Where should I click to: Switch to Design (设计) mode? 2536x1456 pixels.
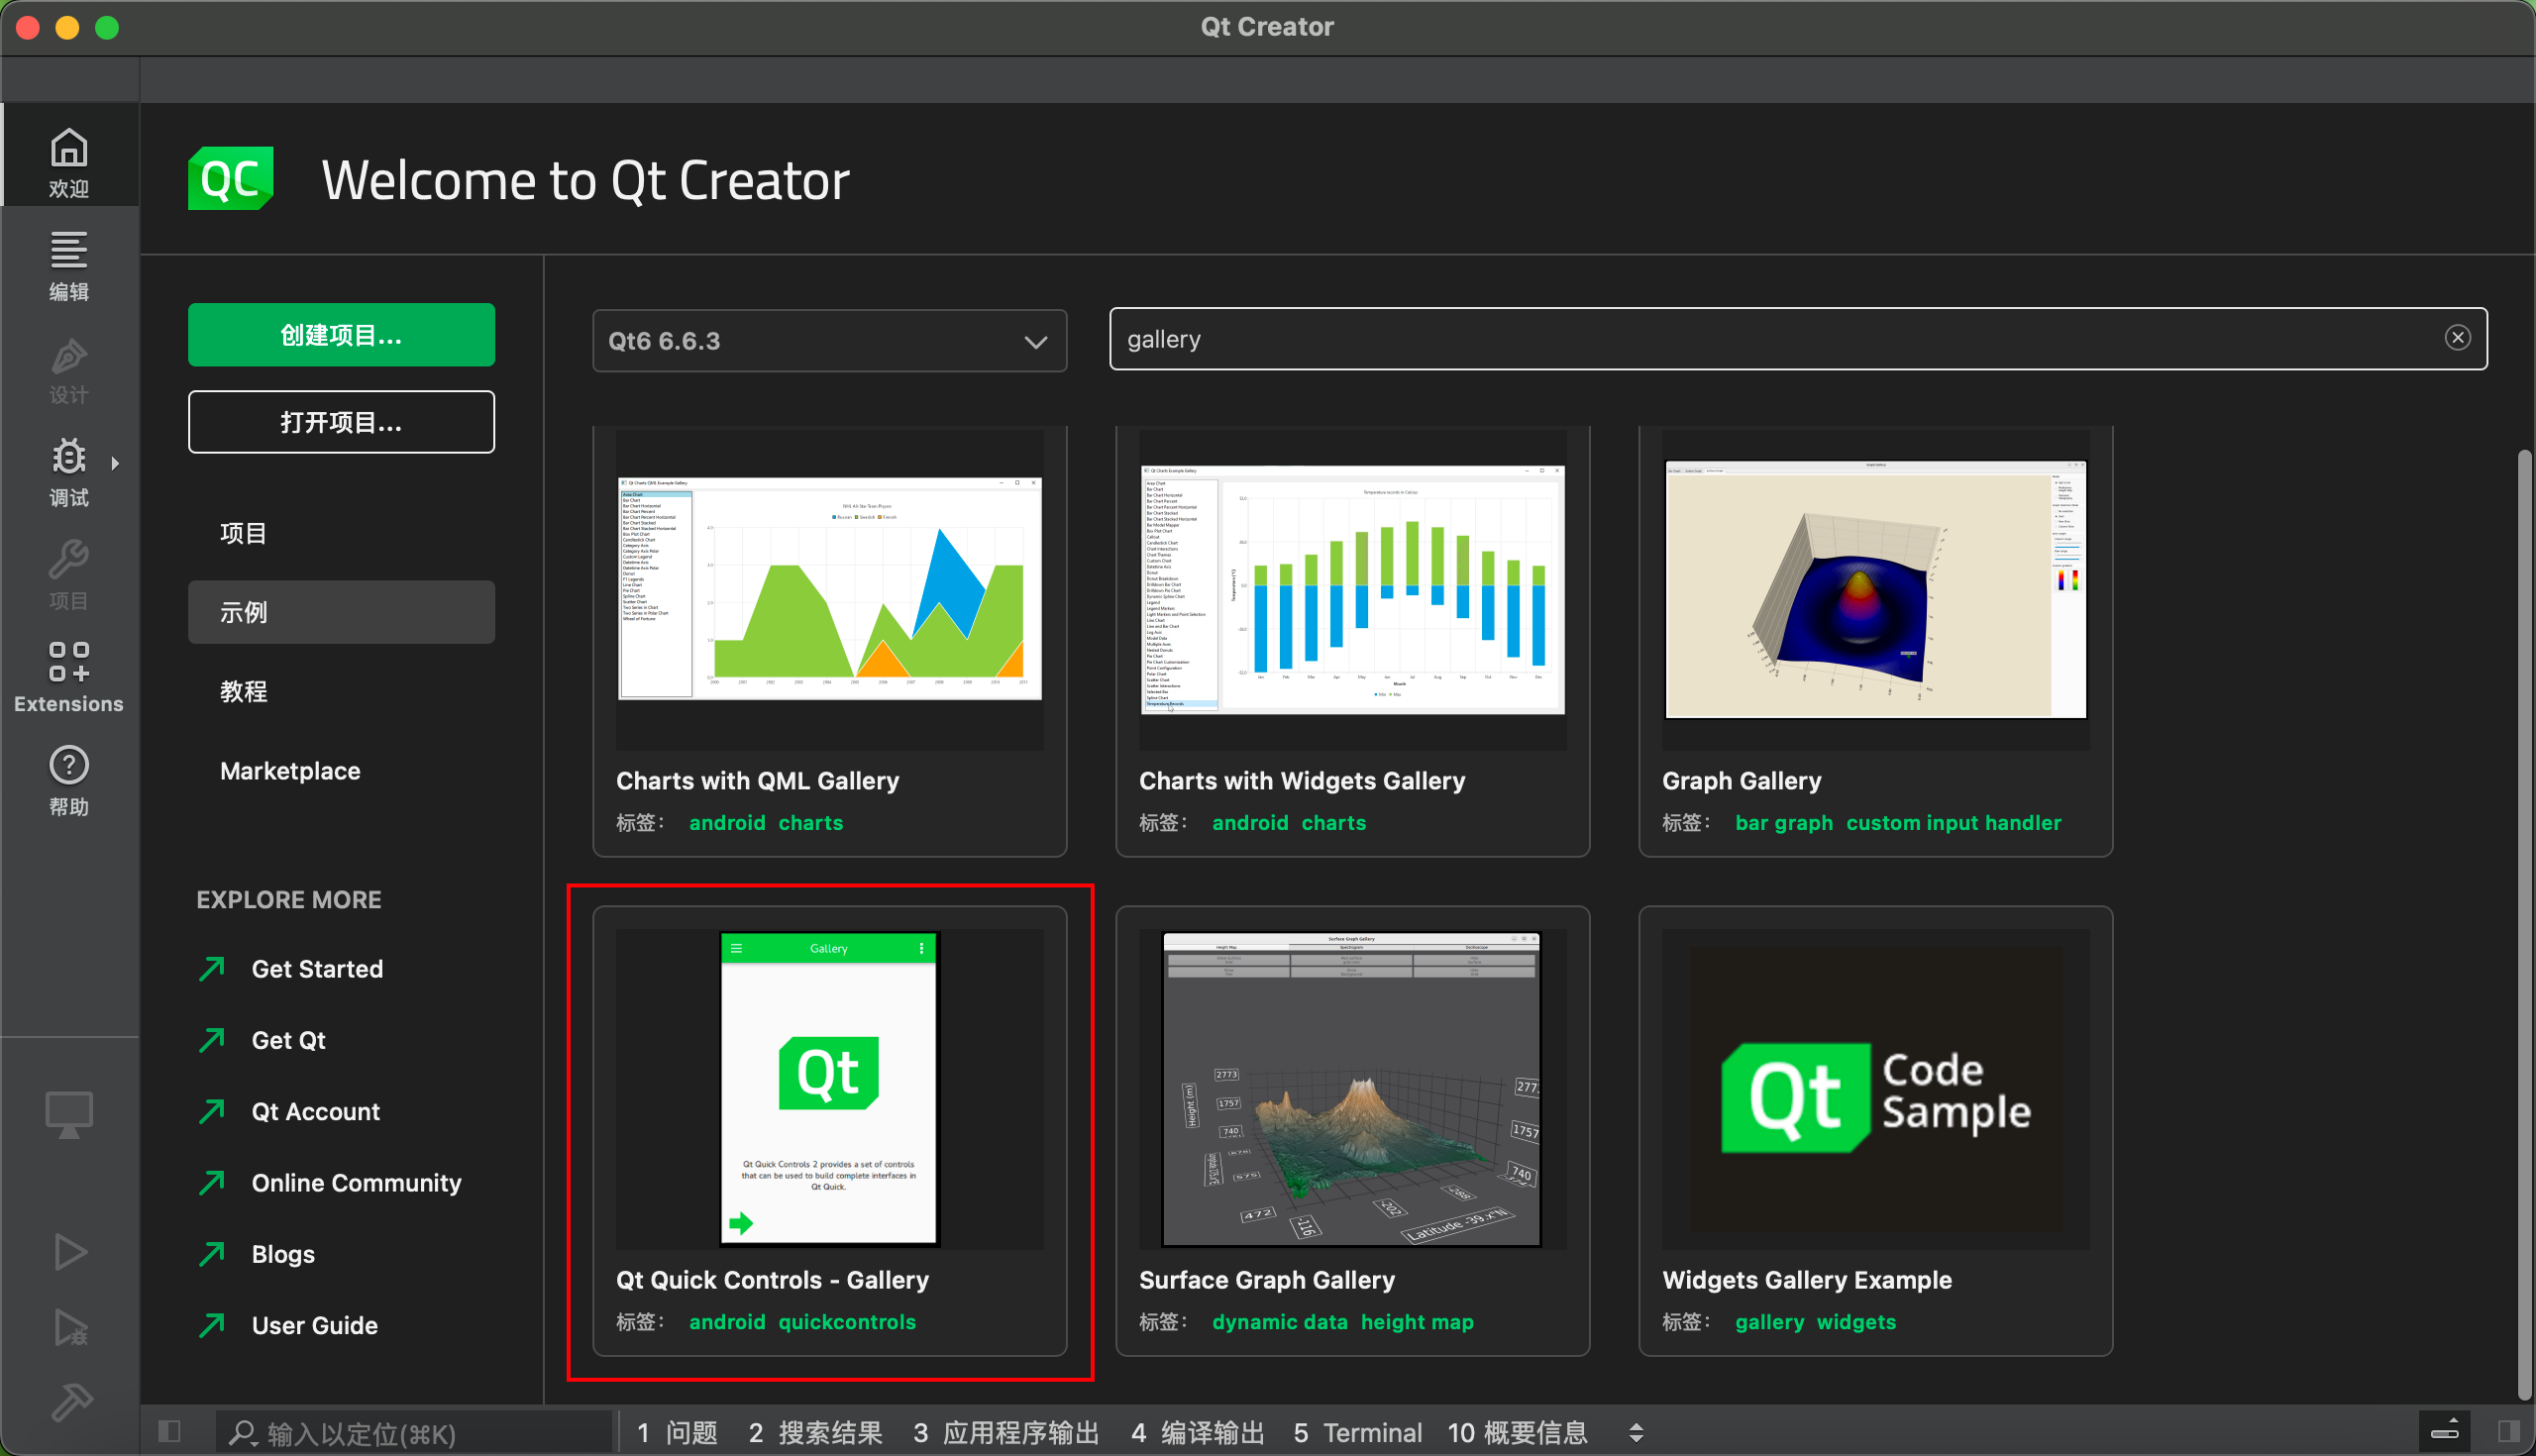[69, 369]
